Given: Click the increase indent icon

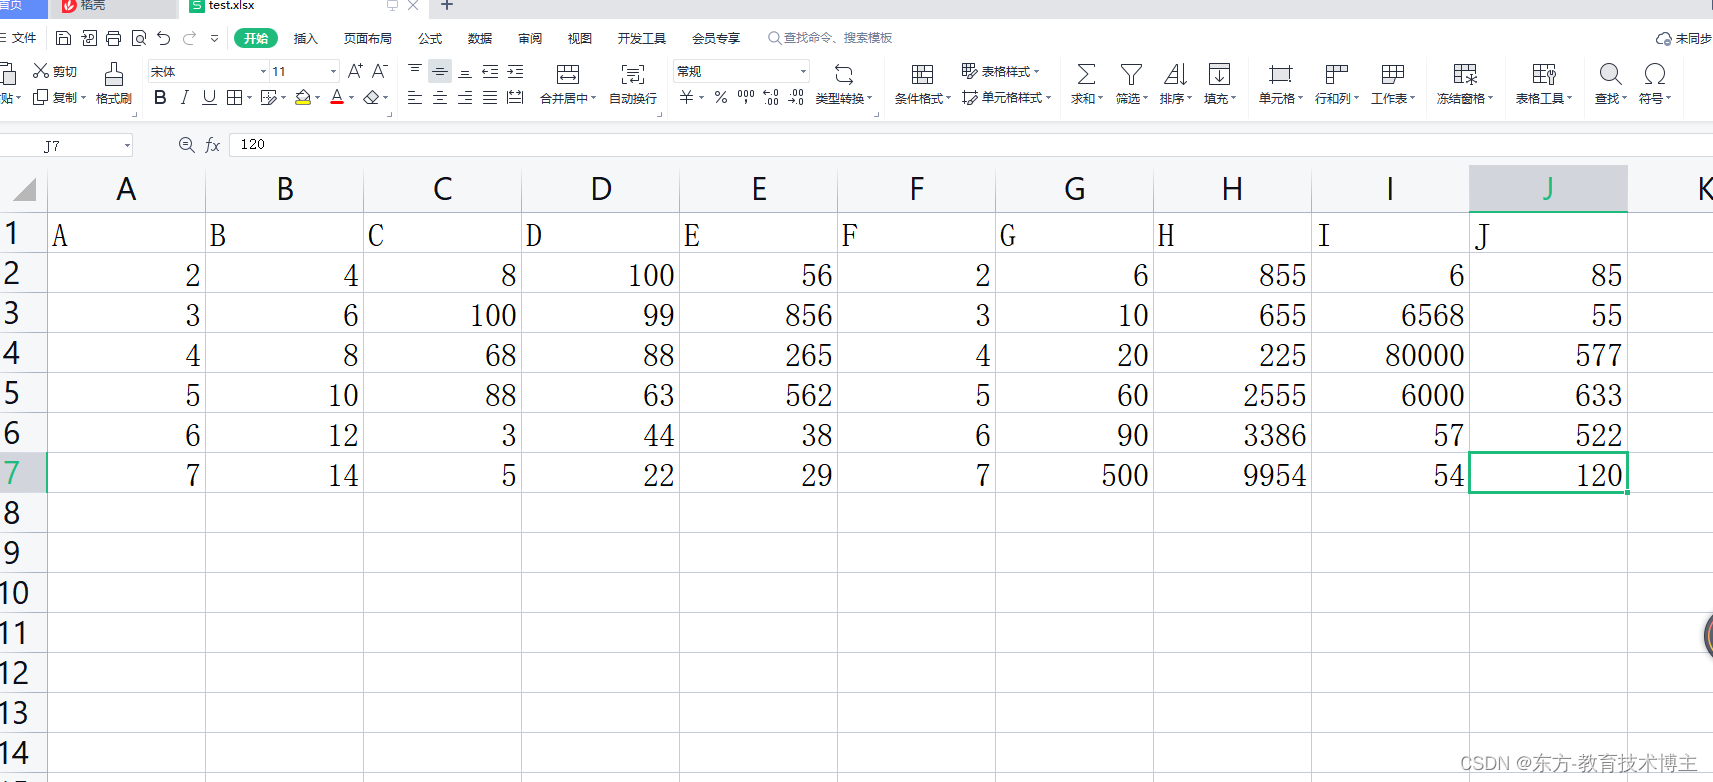Looking at the screenshot, I should 515,71.
